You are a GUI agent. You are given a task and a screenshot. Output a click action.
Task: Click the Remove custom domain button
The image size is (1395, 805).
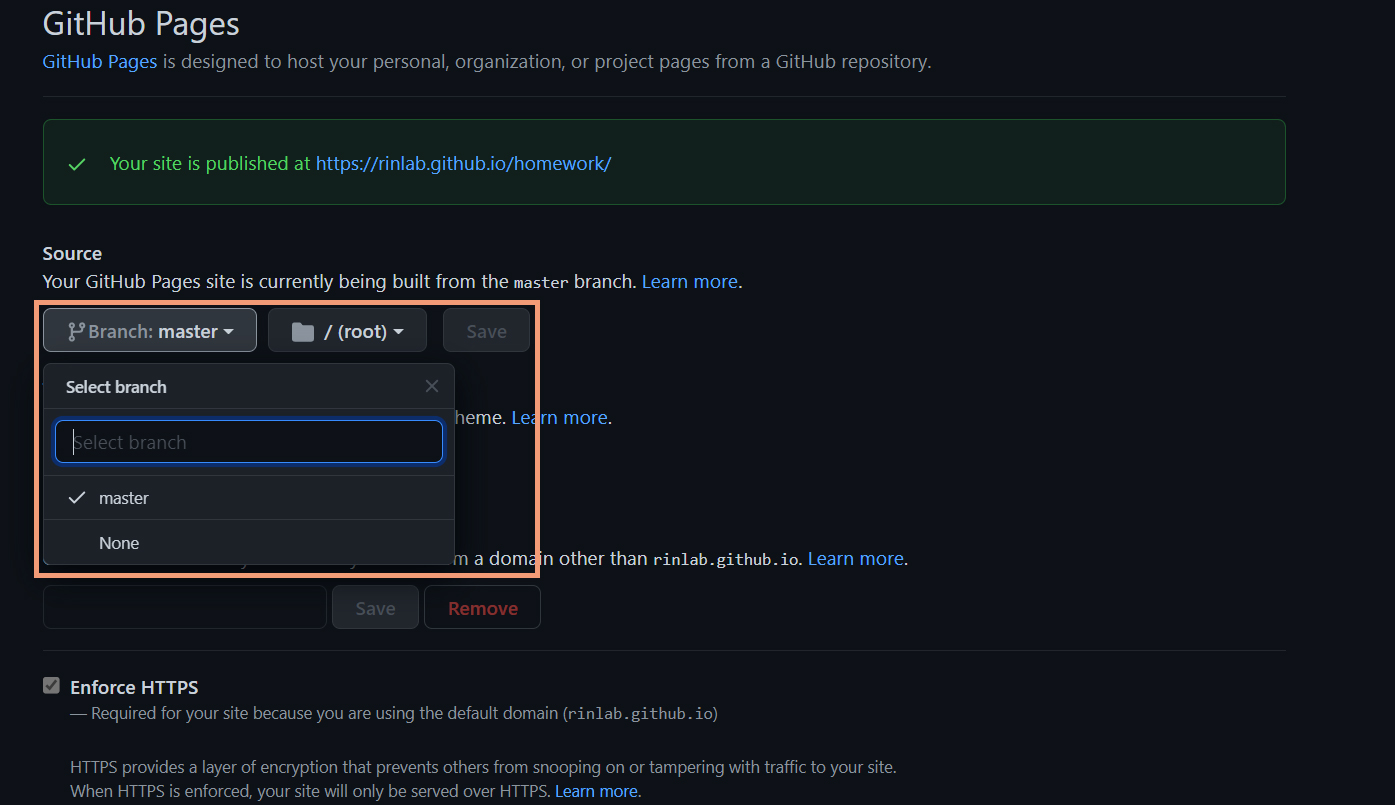pyautogui.click(x=483, y=608)
